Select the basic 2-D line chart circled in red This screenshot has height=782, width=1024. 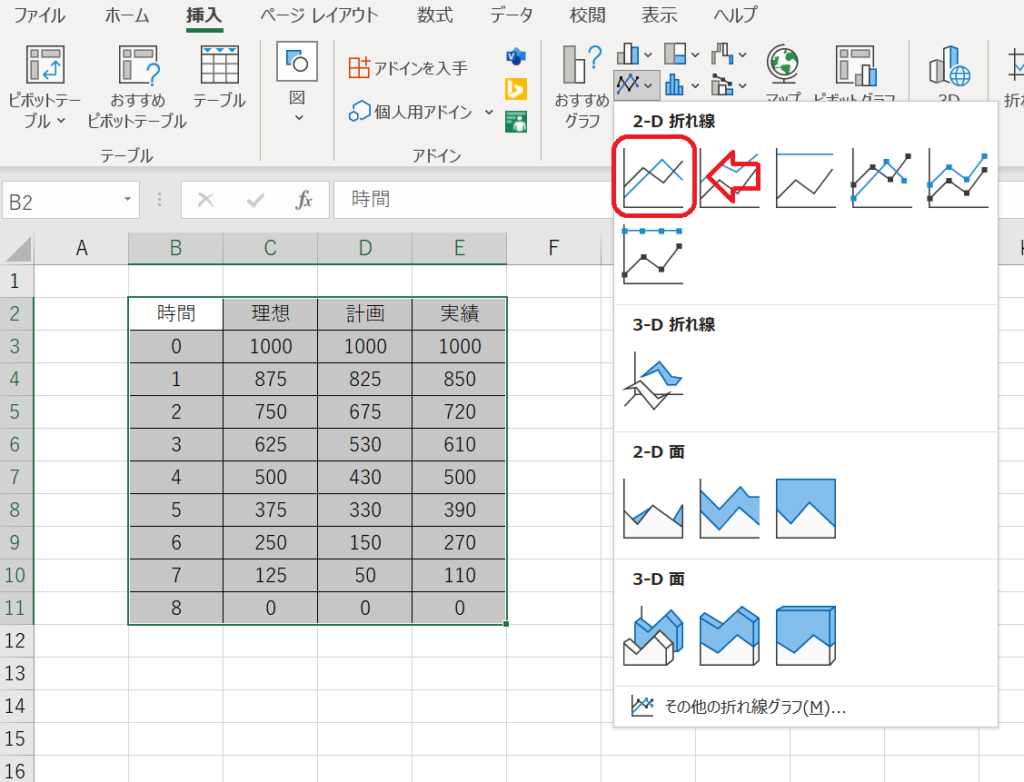(x=653, y=178)
